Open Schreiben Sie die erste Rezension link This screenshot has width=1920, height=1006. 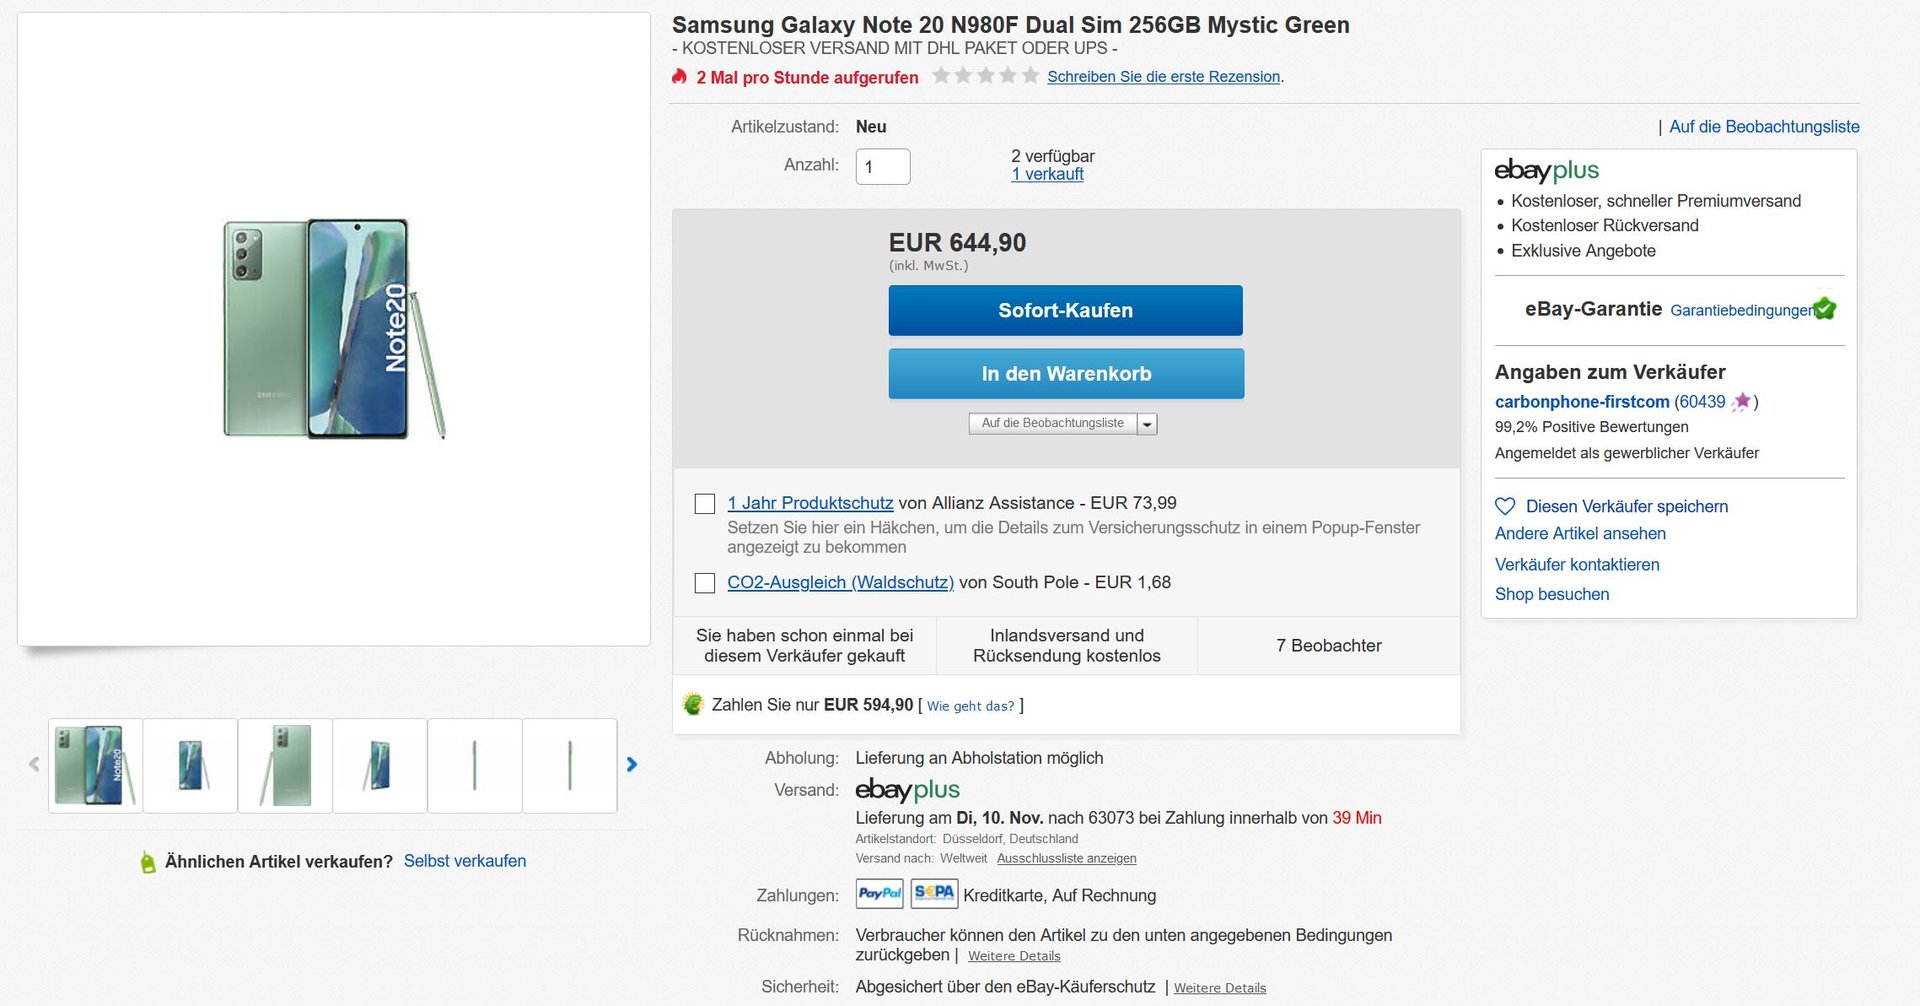coord(1163,77)
